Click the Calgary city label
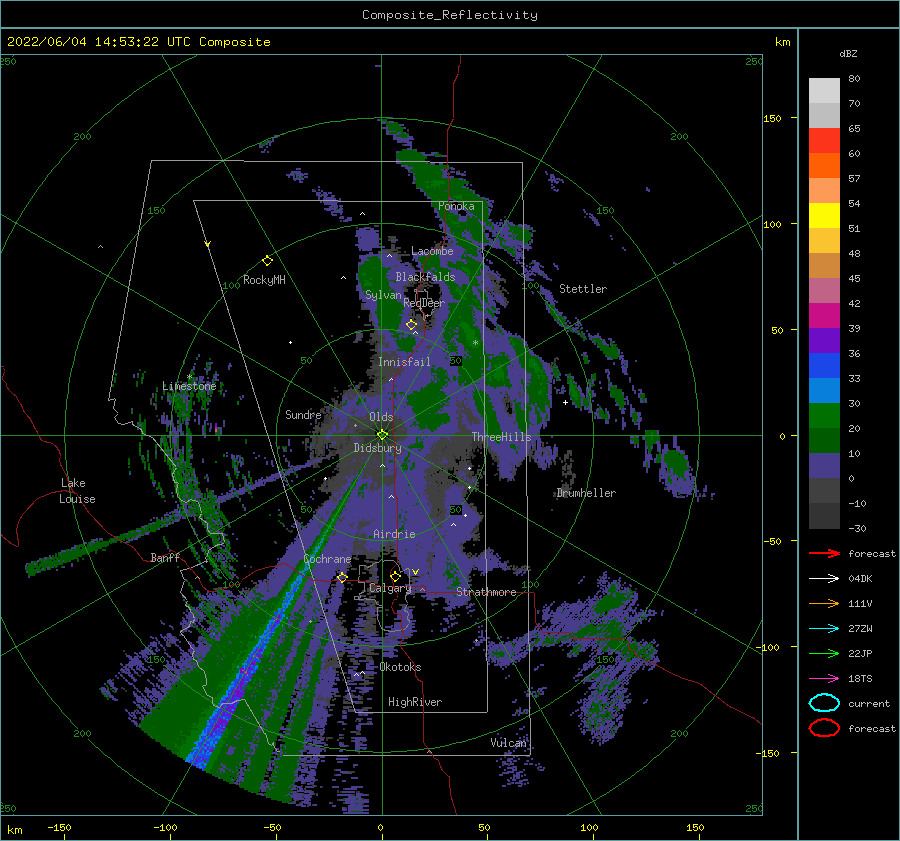Image resolution: width=900 pixels, height=841 pixels. pyautogui.click(x=390, y=588)
